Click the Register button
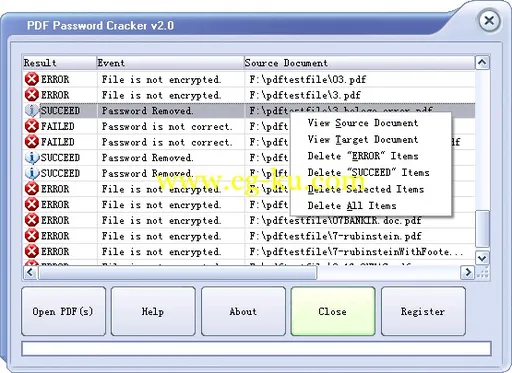Screen dimensions: 512x373 click(x=423, y=311)
